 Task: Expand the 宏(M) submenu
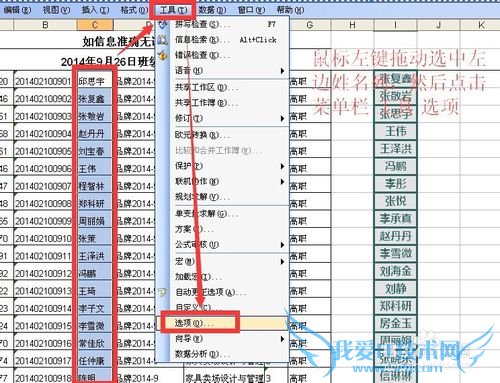(223, 261)
